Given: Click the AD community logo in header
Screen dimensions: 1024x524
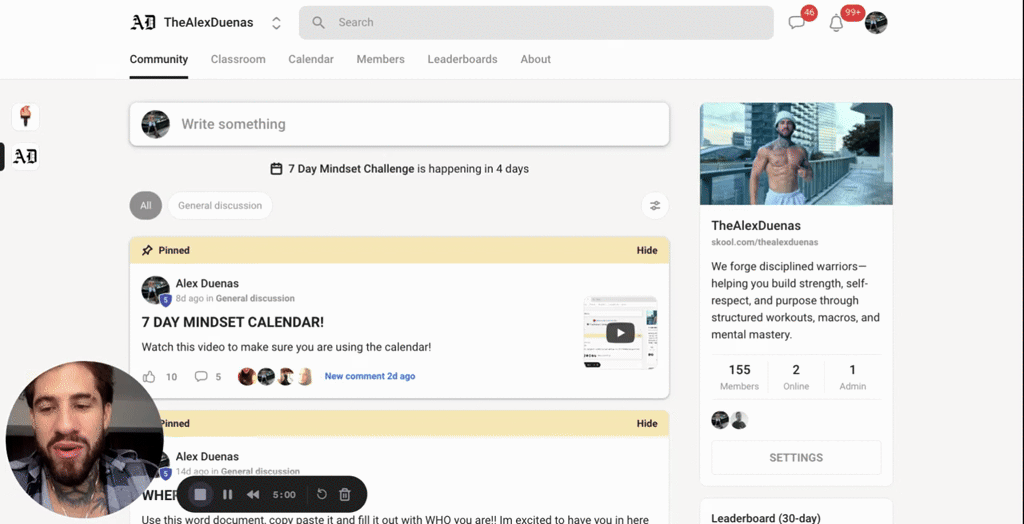Looking at the screenshot, I should tap(143, 22).
